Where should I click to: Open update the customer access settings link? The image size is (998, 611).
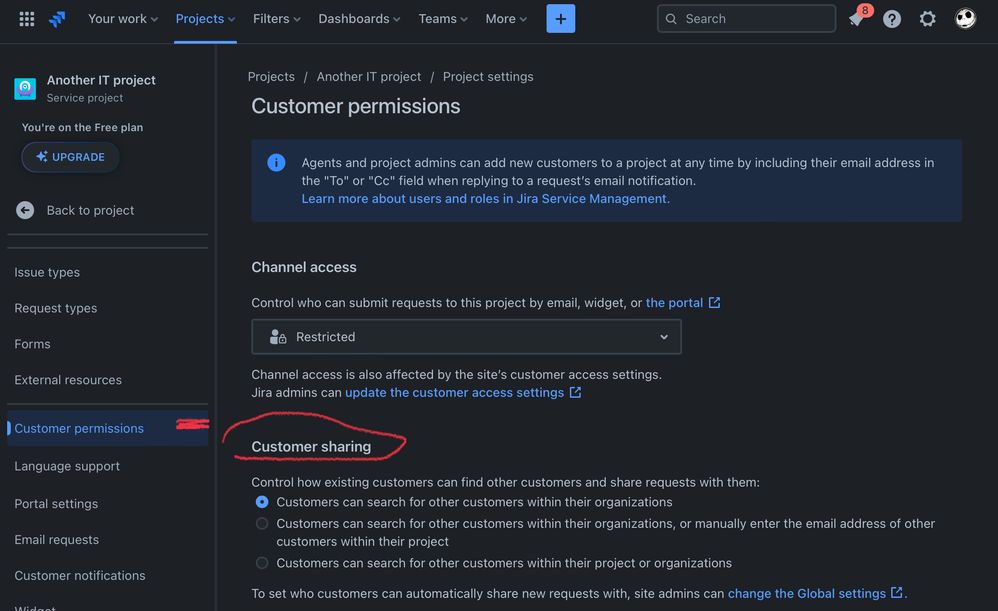point(454,393)
